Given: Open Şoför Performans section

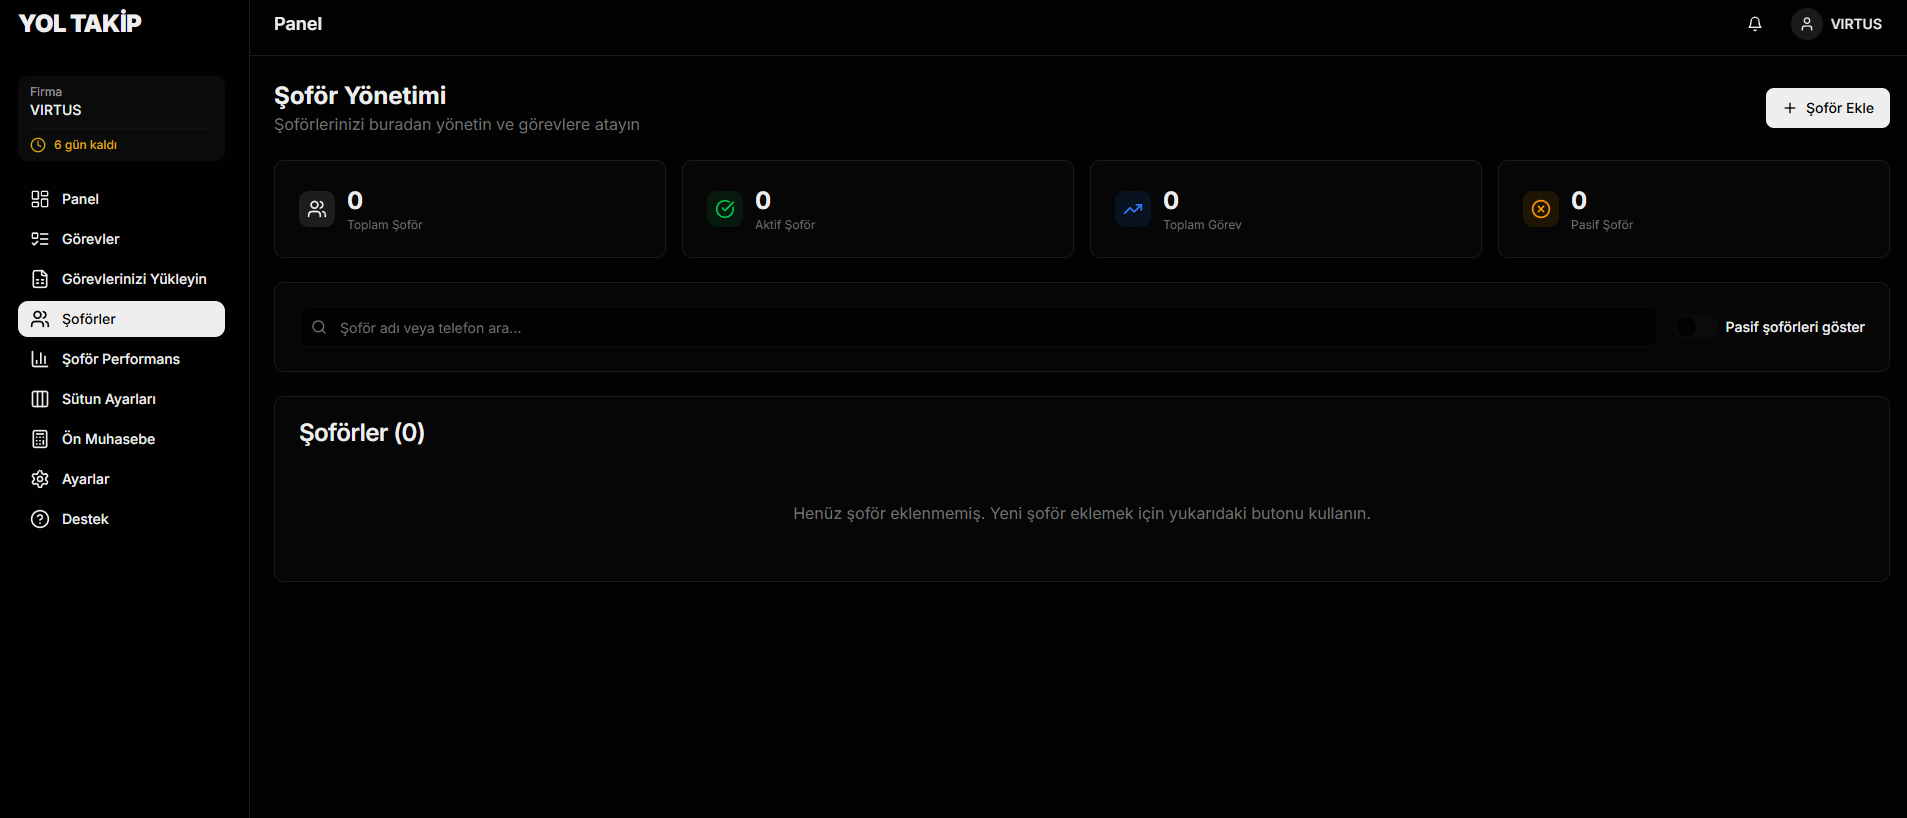Looking at the screenshot, I should pyautogui.click(x=120, y=359).
